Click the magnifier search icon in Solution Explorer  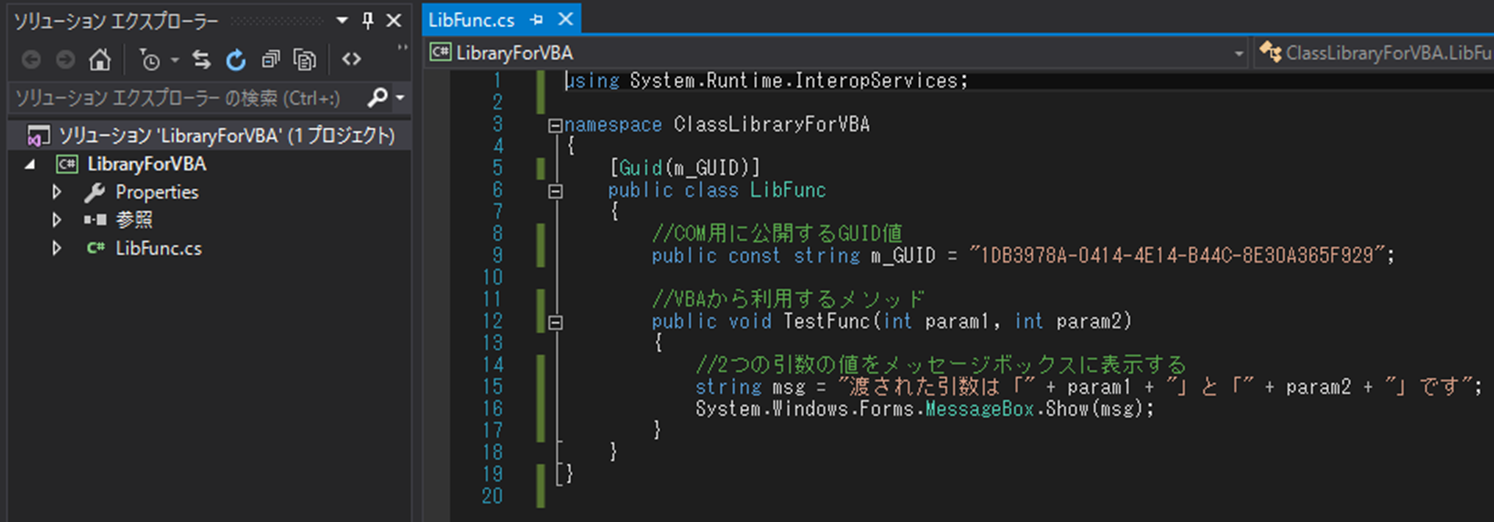pos(378,97)
